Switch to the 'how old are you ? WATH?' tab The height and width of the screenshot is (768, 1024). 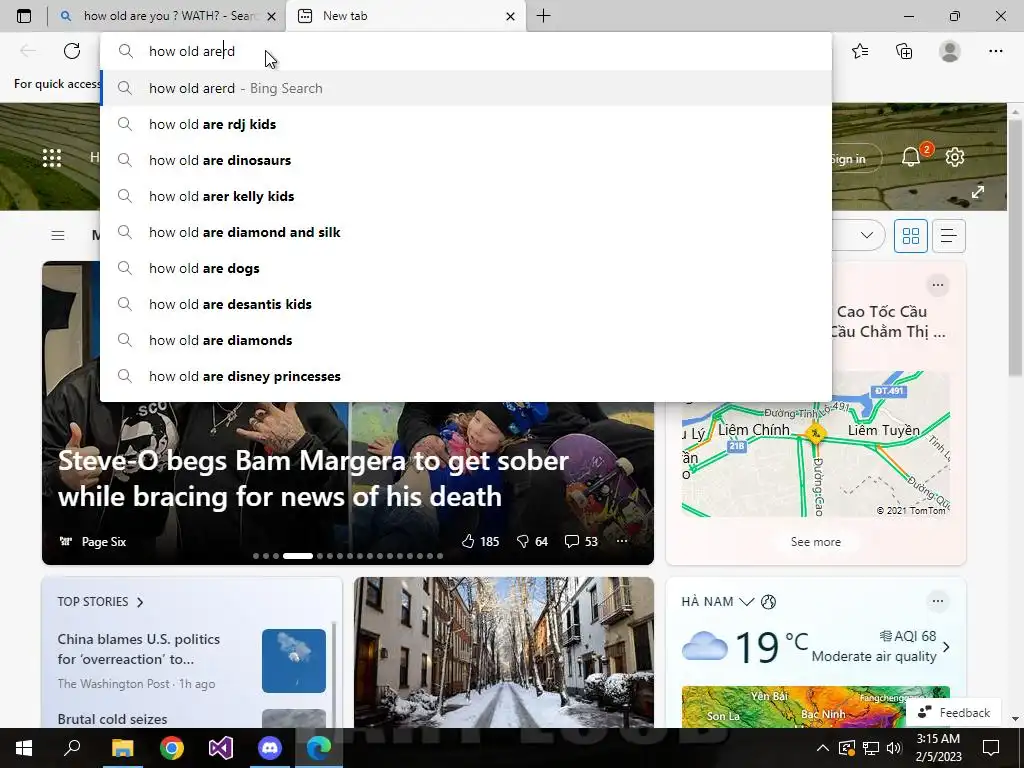[167, 16]
